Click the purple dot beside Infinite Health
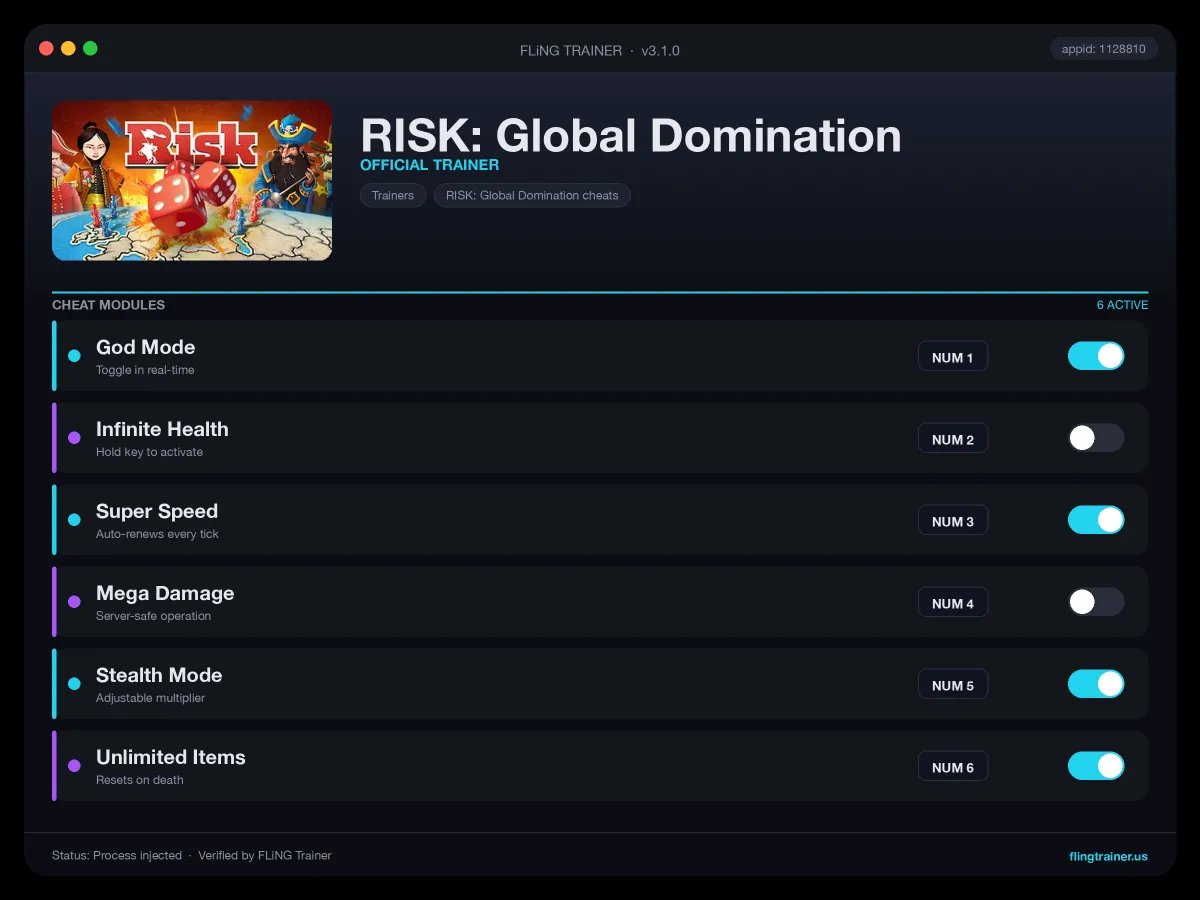 coord(74,437)
